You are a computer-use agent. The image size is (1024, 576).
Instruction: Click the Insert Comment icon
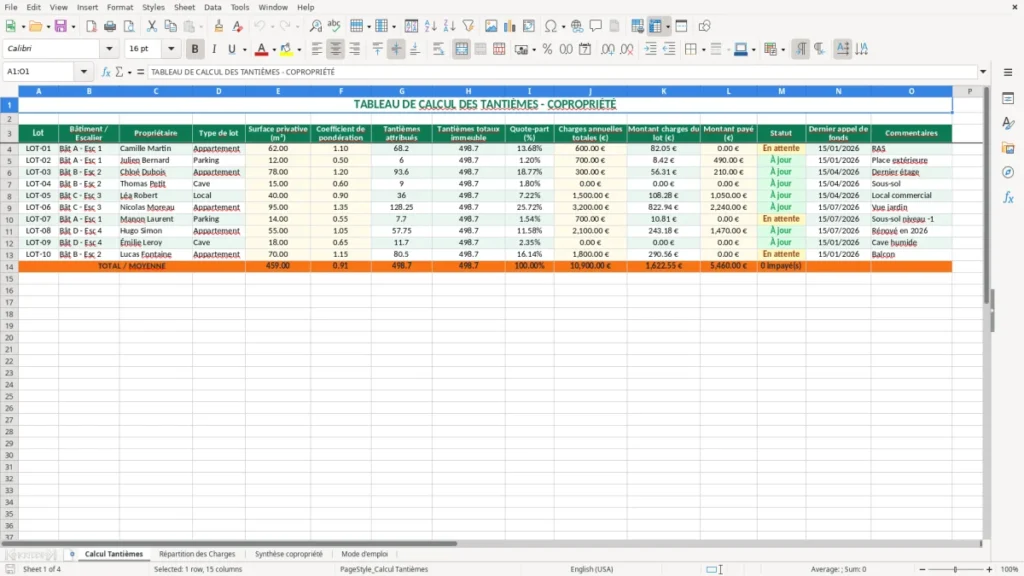(x=596, y=26)
